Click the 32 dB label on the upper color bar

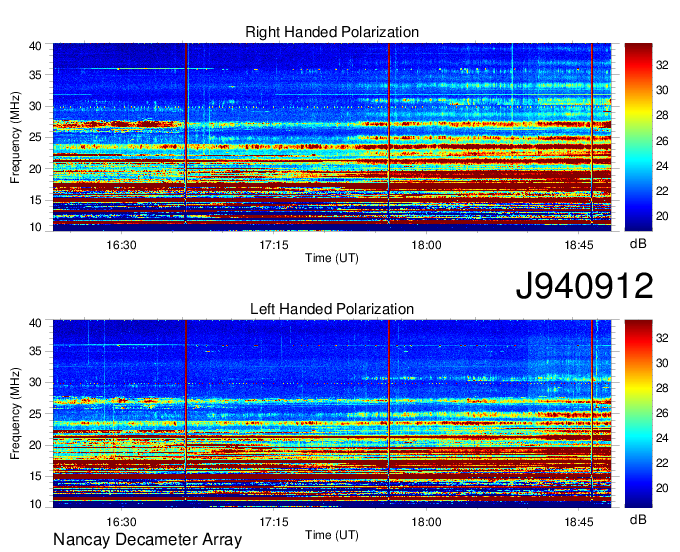pyautogui.click(x=662, y=65)
